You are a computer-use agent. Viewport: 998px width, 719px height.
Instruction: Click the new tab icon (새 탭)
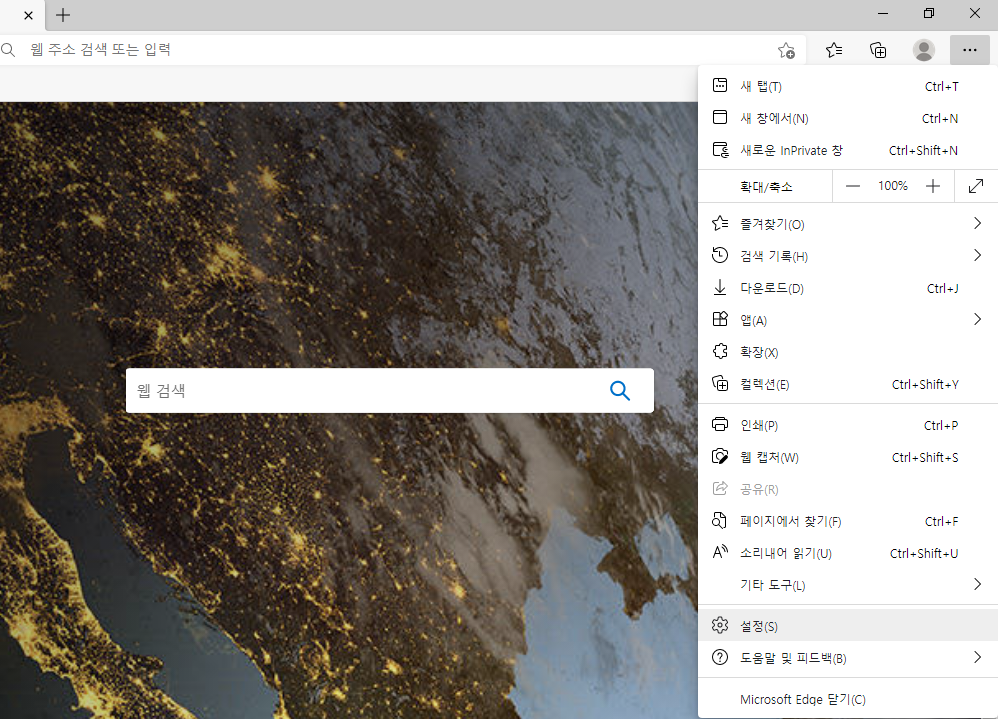720,85
